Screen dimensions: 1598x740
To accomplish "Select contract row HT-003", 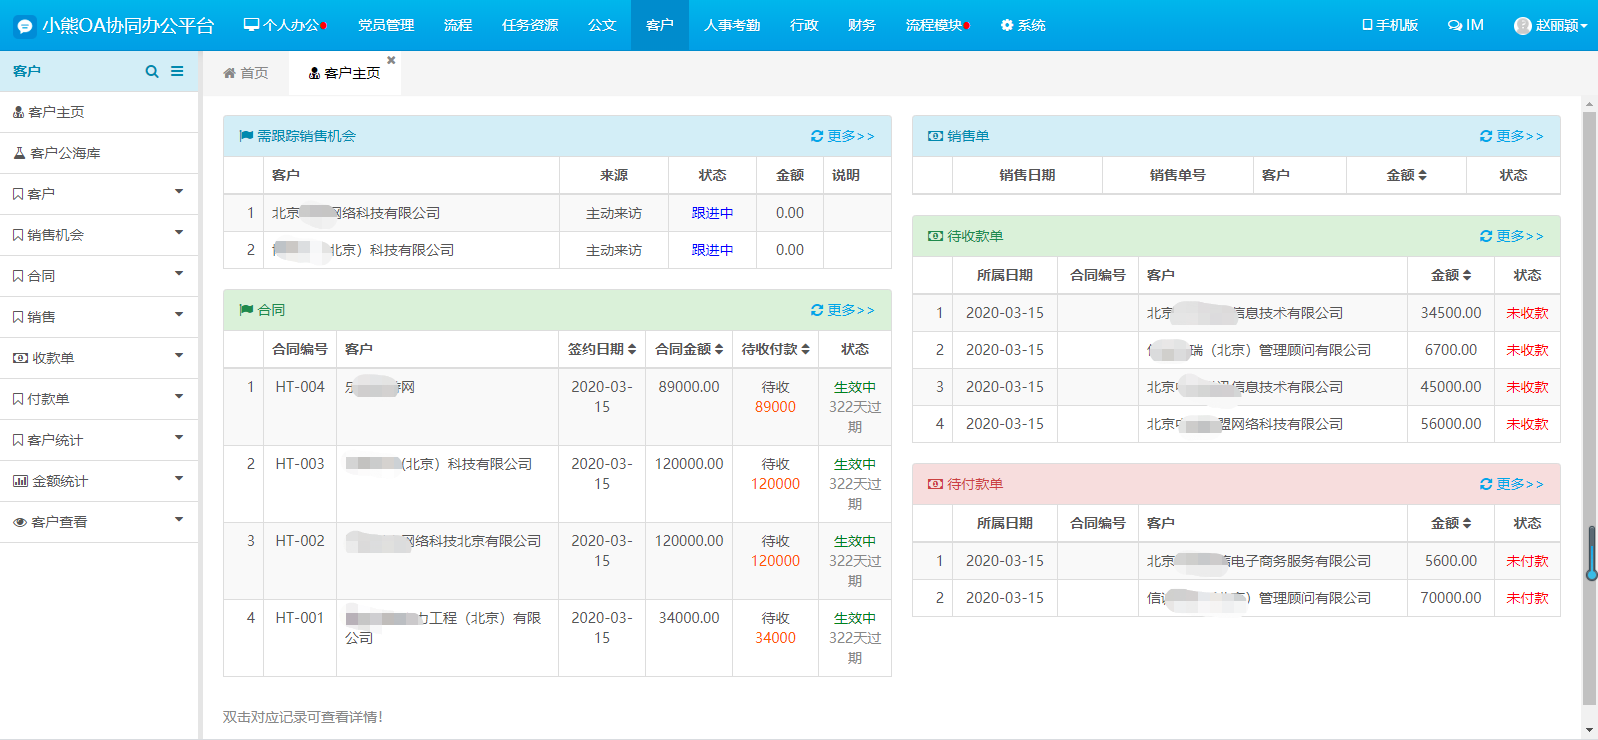I will pos(557,484).
